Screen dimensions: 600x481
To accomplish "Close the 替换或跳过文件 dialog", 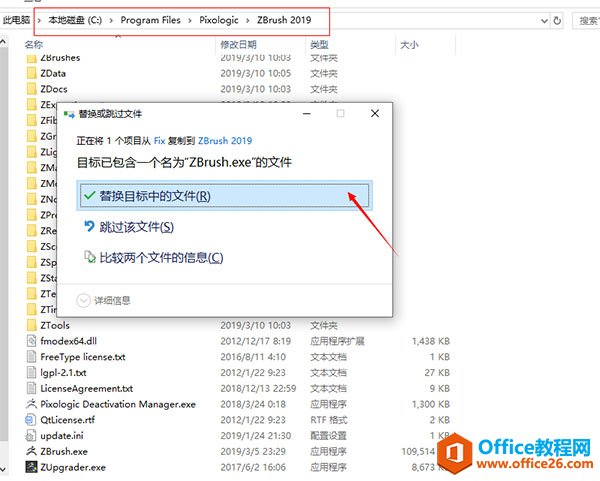I will [x=375, y=113].
